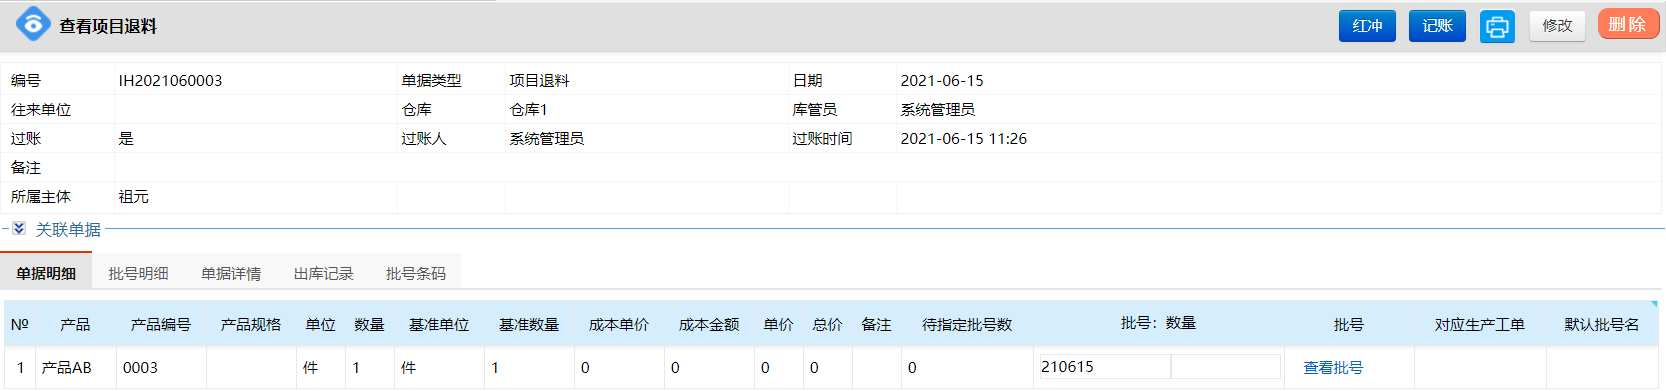Click the eye logo beside 查看项目退料
Image resolution: width=1666 pixels, height=391 pixels.
click(x=33, y=23)
